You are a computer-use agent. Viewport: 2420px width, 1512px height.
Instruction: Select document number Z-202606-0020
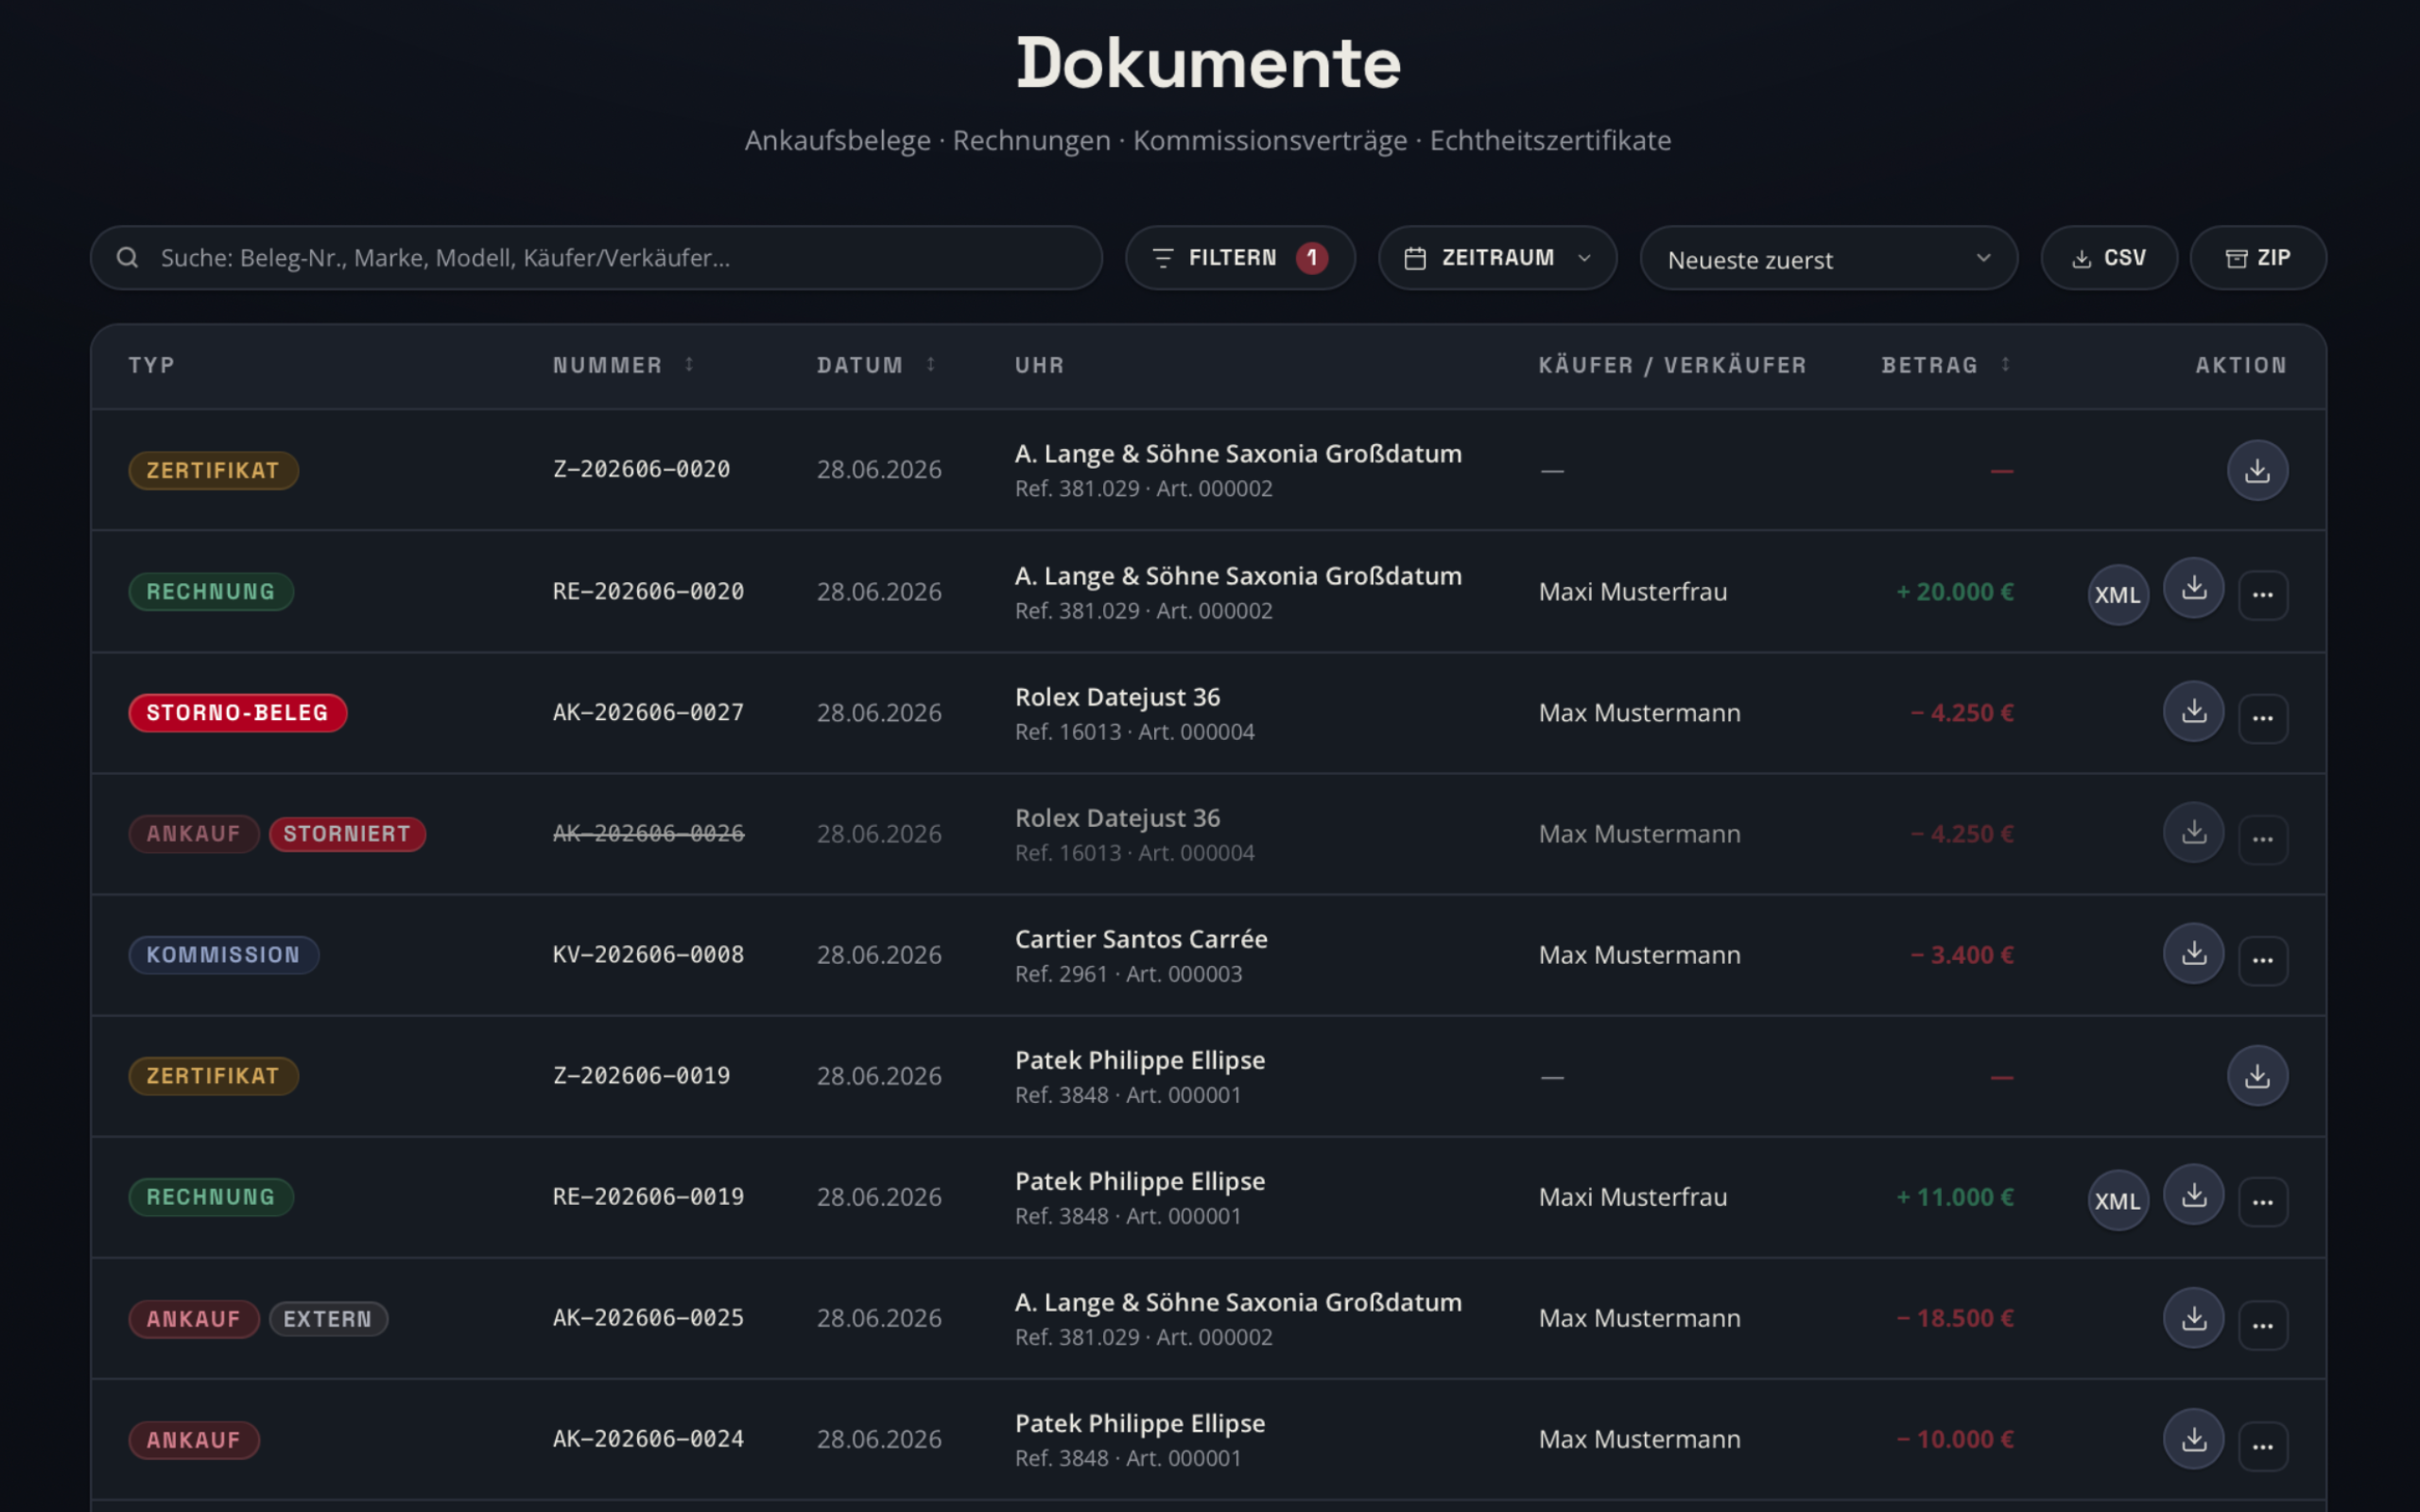pyautogui.click(x=641, y=469)
